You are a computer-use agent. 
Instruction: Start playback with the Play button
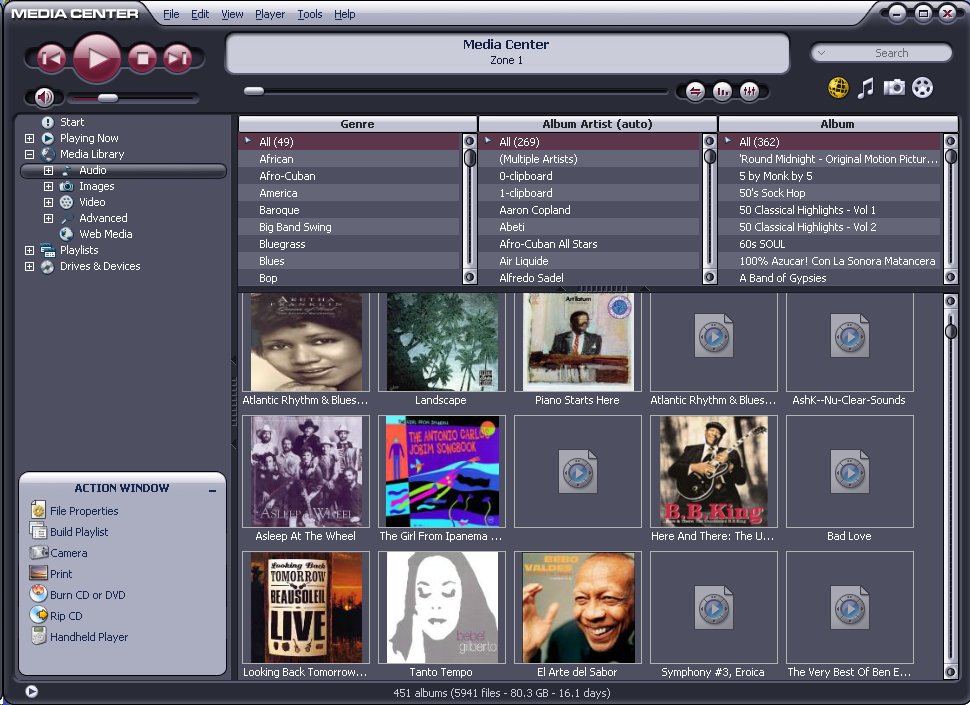pos(97,58)
